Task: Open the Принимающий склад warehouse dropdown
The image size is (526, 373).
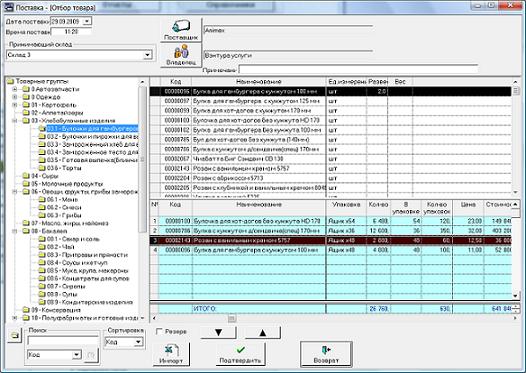Action: pos(148,55)
